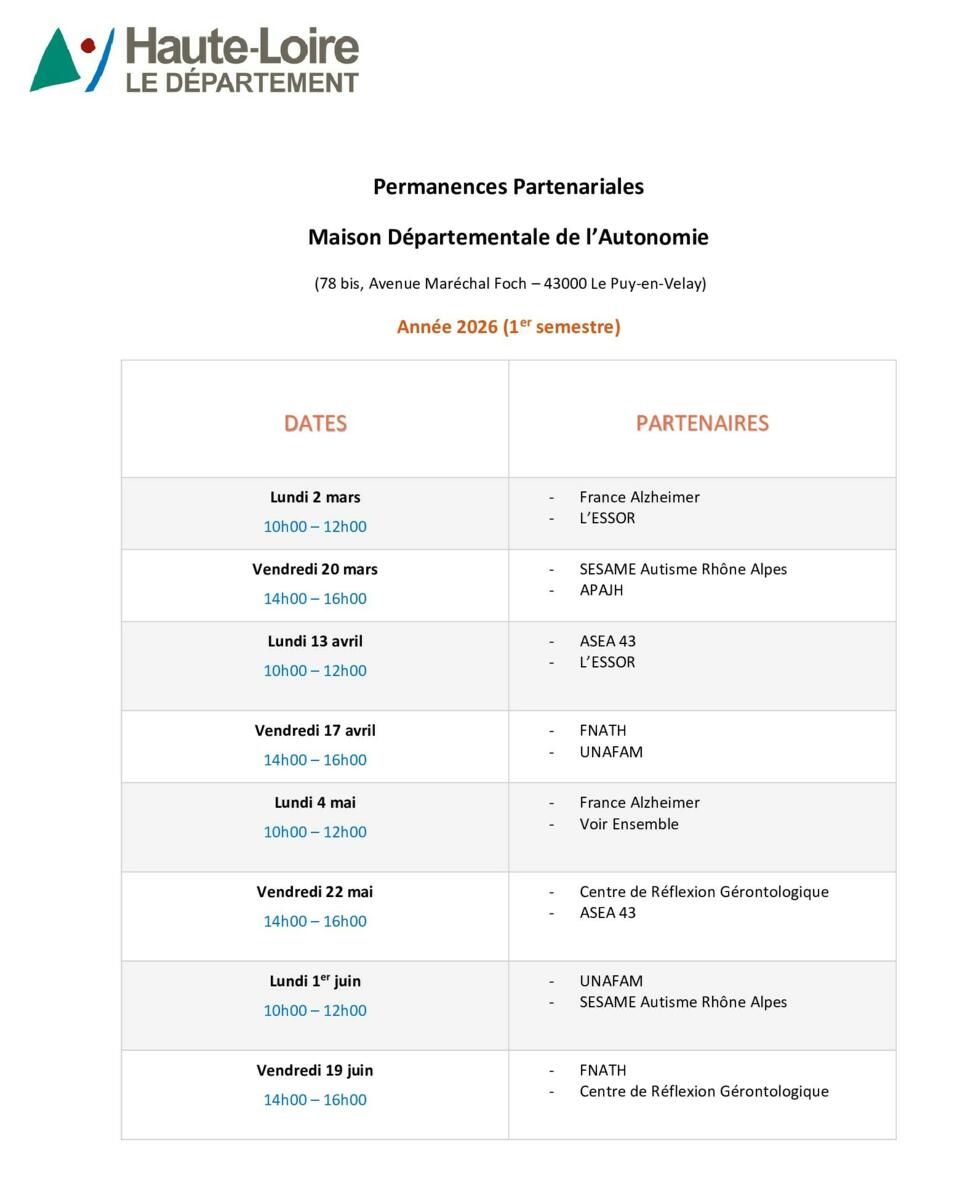Viewport: 957px width, 1200px height.
Task: Click the orange "Année 2026" semester heading
Action: coord(508,326)
